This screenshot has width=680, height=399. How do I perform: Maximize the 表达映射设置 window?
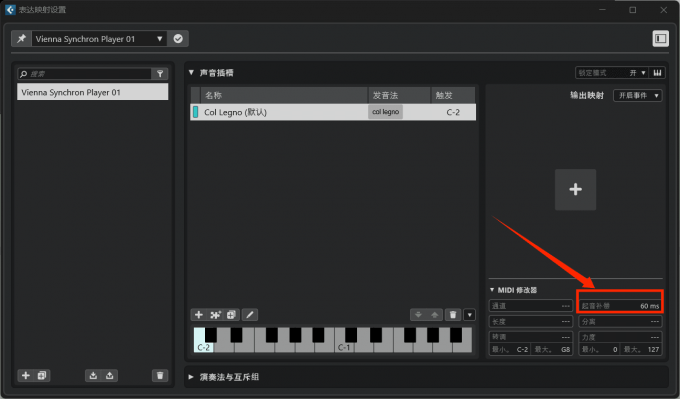[x=633, y=10]
